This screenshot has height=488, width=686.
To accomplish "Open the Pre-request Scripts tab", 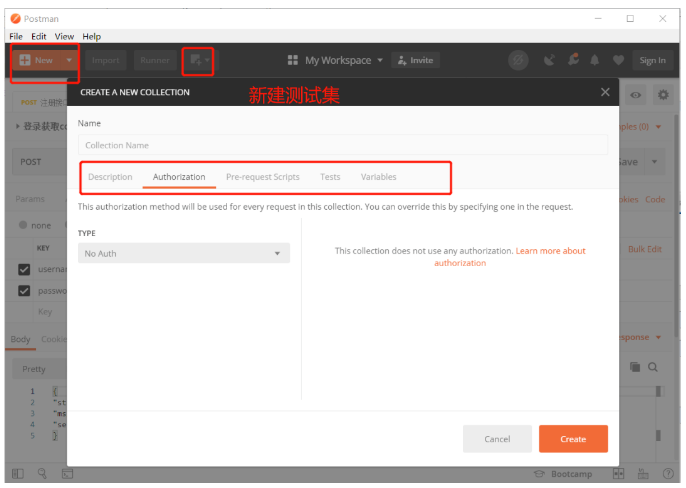I will [262, 177].
